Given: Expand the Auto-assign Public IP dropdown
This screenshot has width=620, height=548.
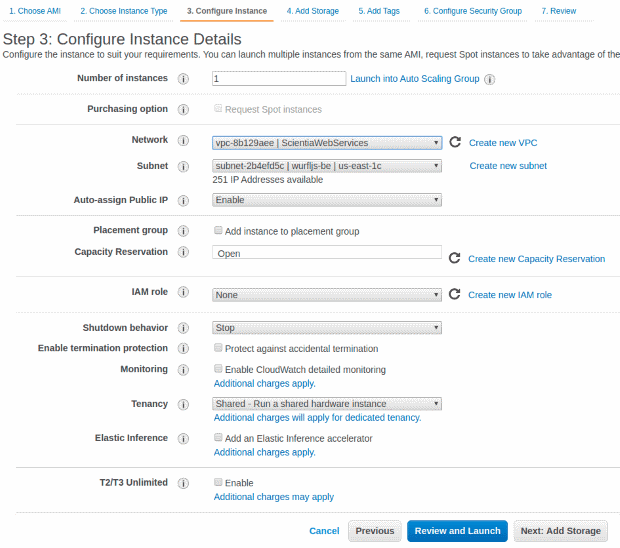Looking at the screenshot, I should [327, 200].
